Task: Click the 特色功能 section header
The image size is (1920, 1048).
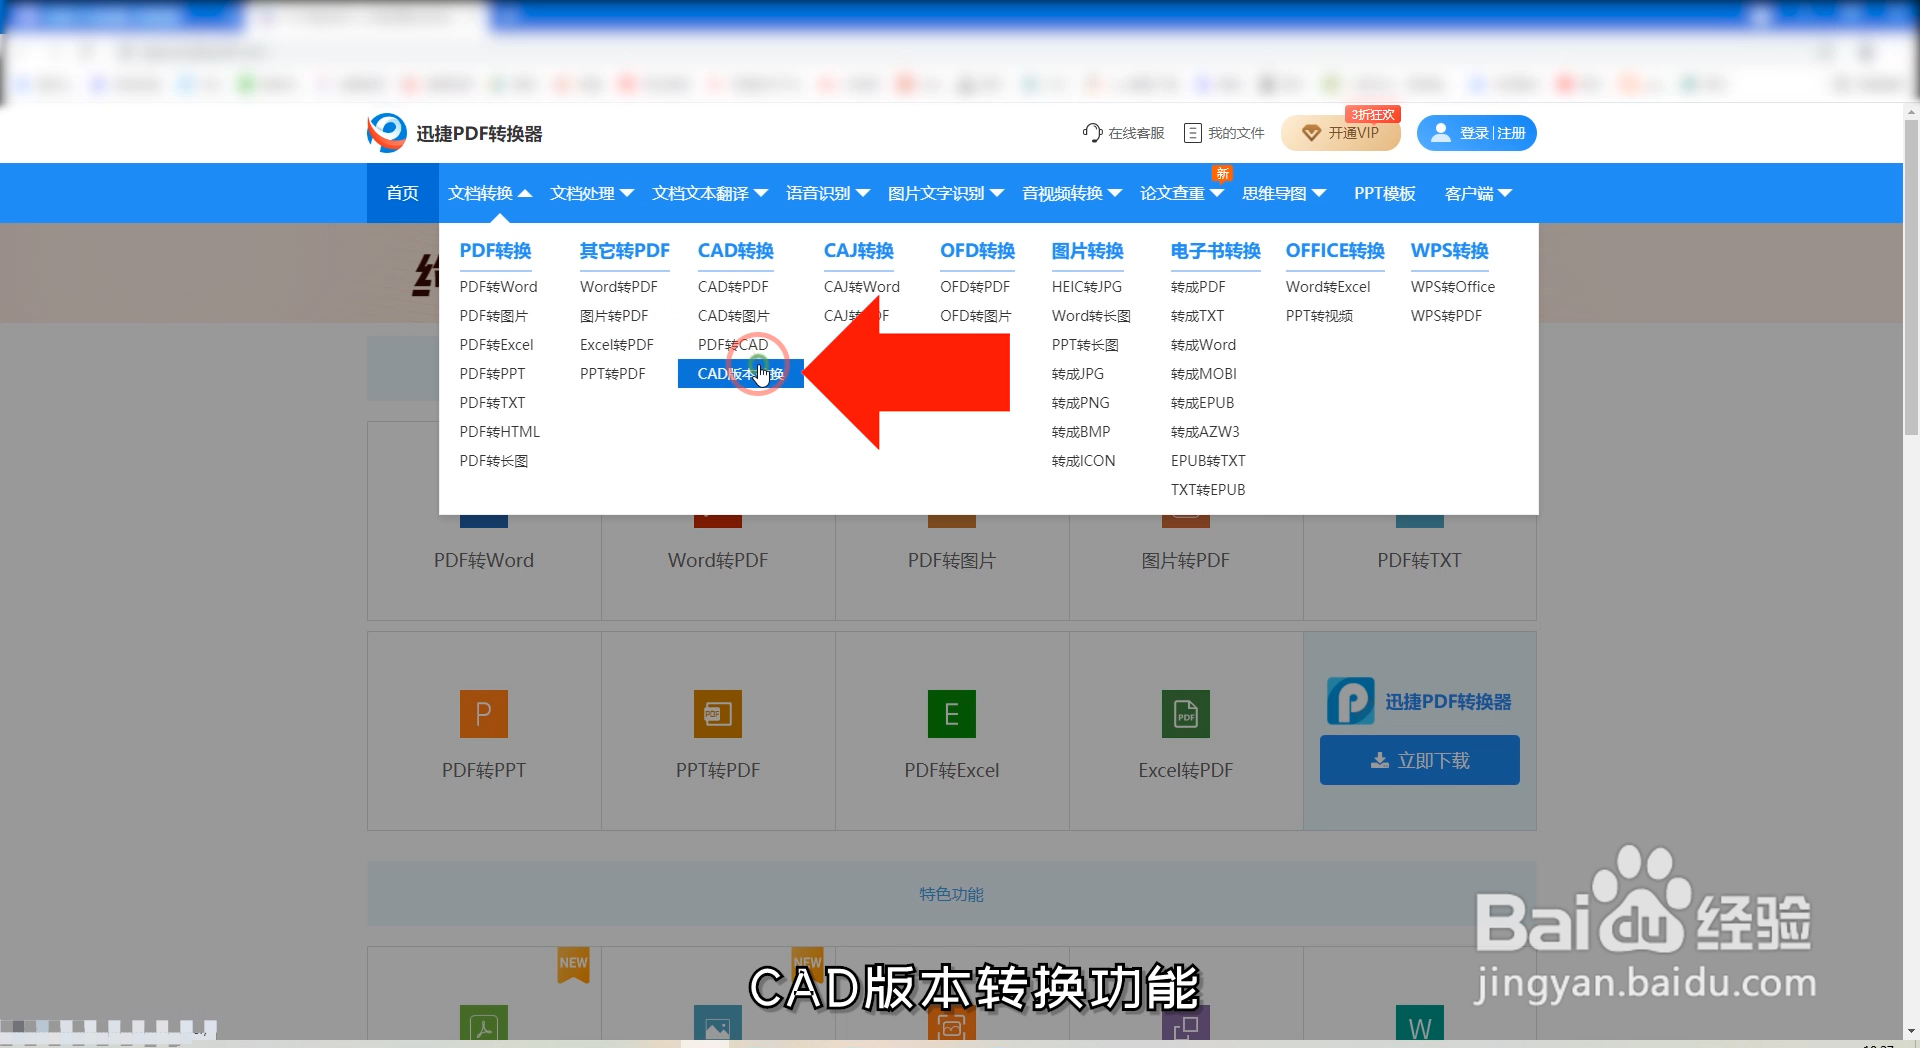Action: click(x=952, y=894)
